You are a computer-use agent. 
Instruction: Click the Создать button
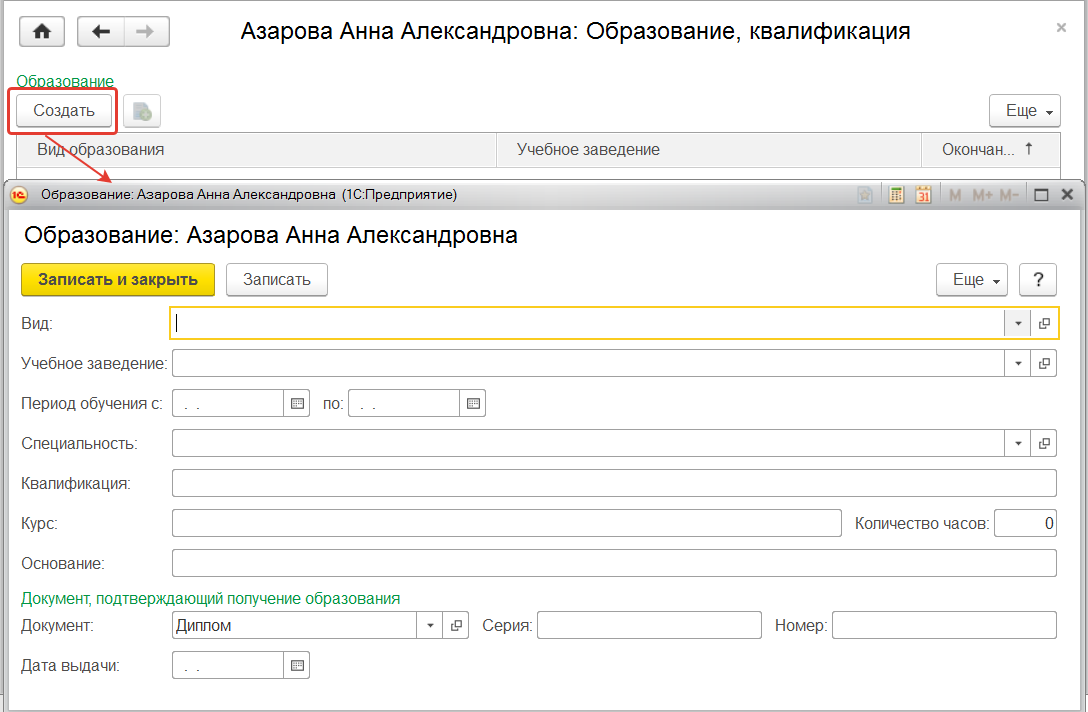click(x=64, y=111)
